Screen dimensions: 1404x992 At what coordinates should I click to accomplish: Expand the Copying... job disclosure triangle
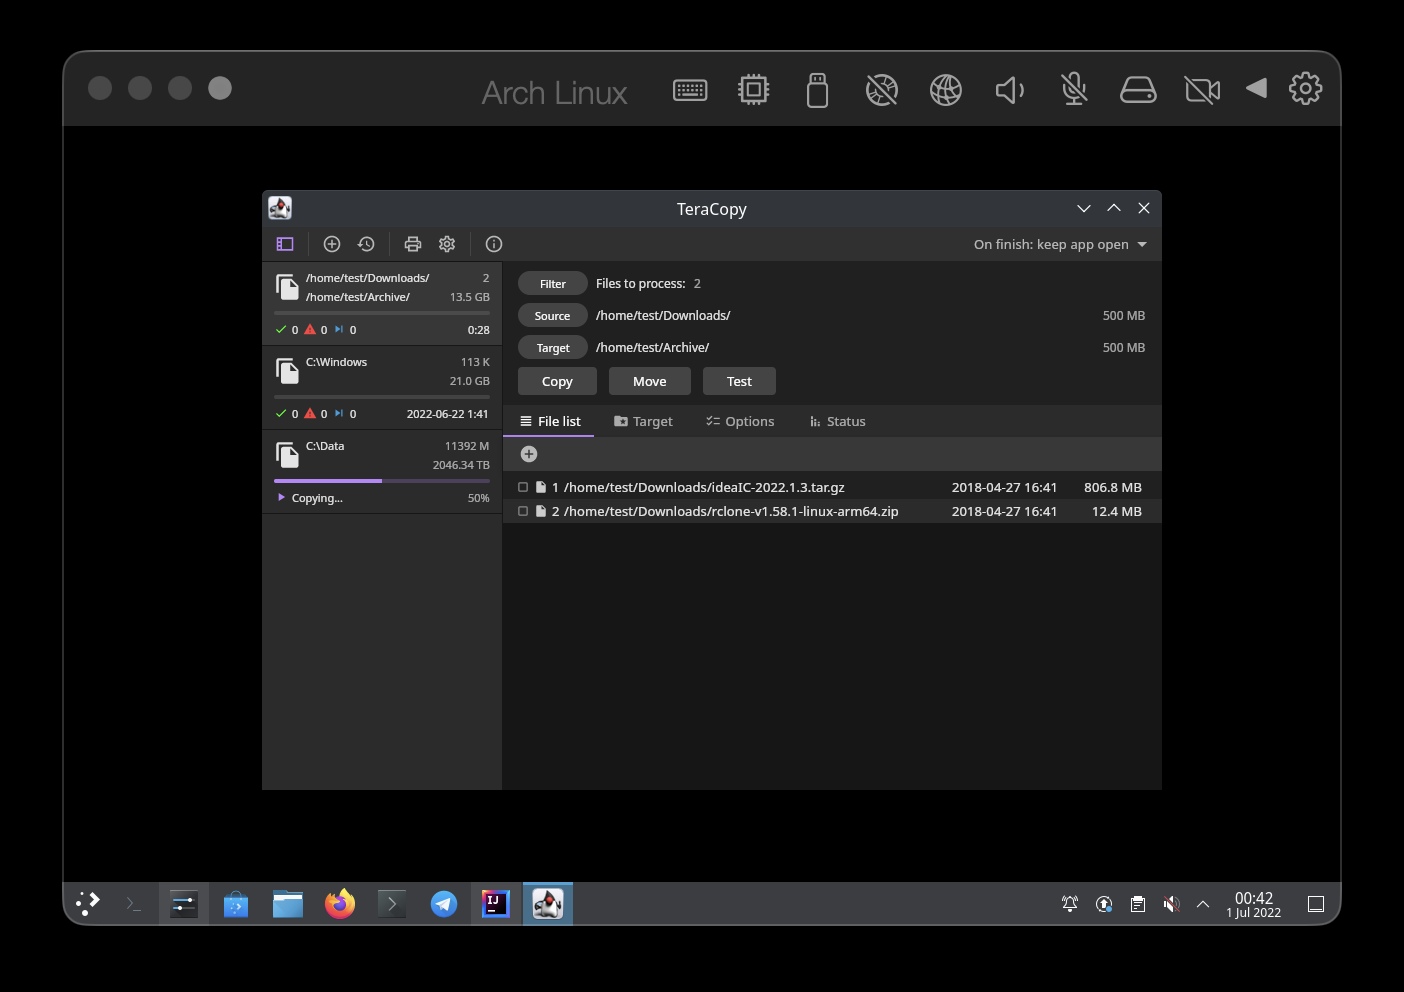pyautogui.click(x=281, y=497)
